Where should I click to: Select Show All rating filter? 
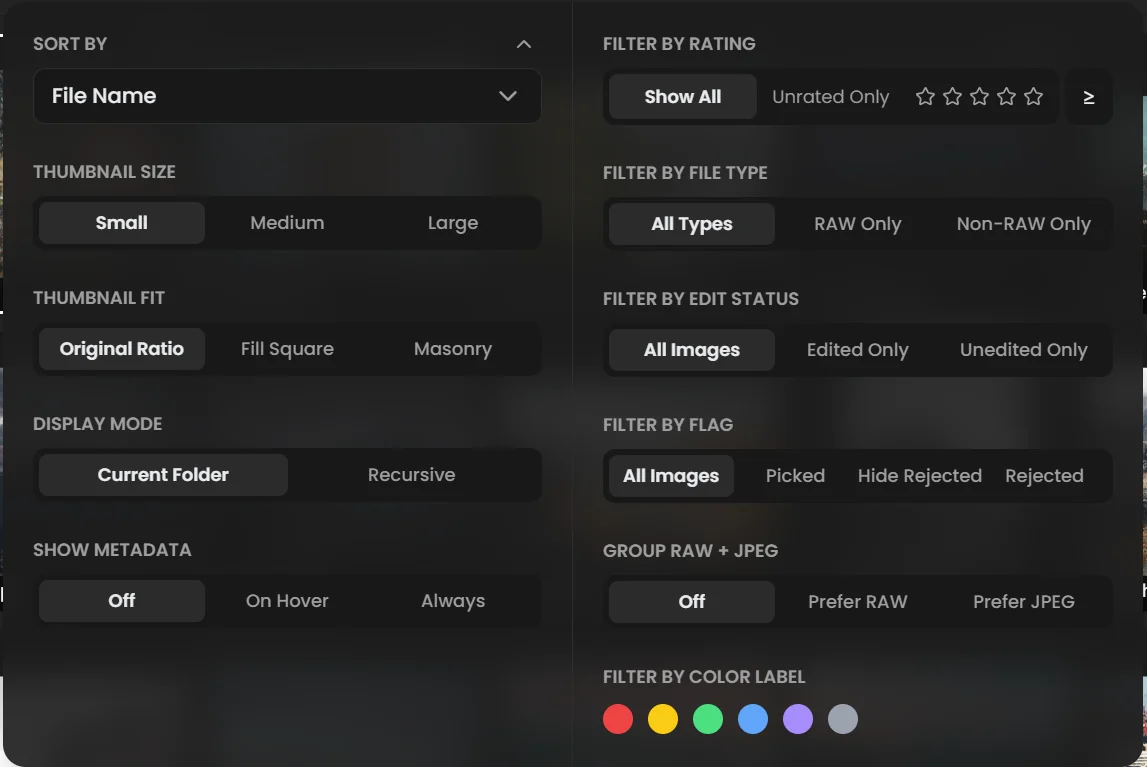click(x=682, y=97)
